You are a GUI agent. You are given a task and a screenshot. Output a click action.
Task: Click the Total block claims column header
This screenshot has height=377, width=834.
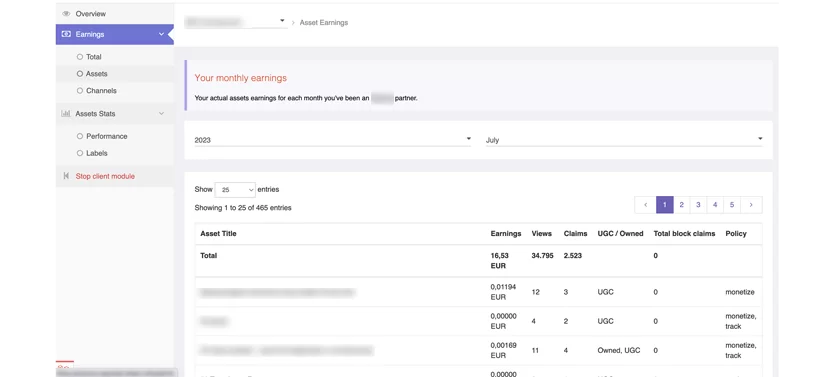coord(684,233)
